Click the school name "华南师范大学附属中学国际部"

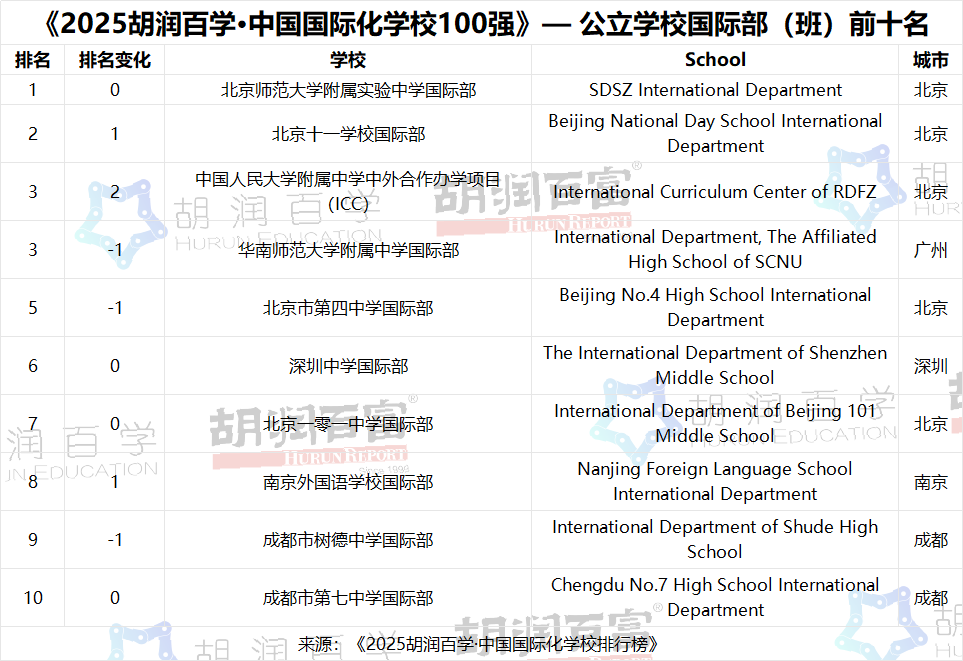(x=348, y=250)
